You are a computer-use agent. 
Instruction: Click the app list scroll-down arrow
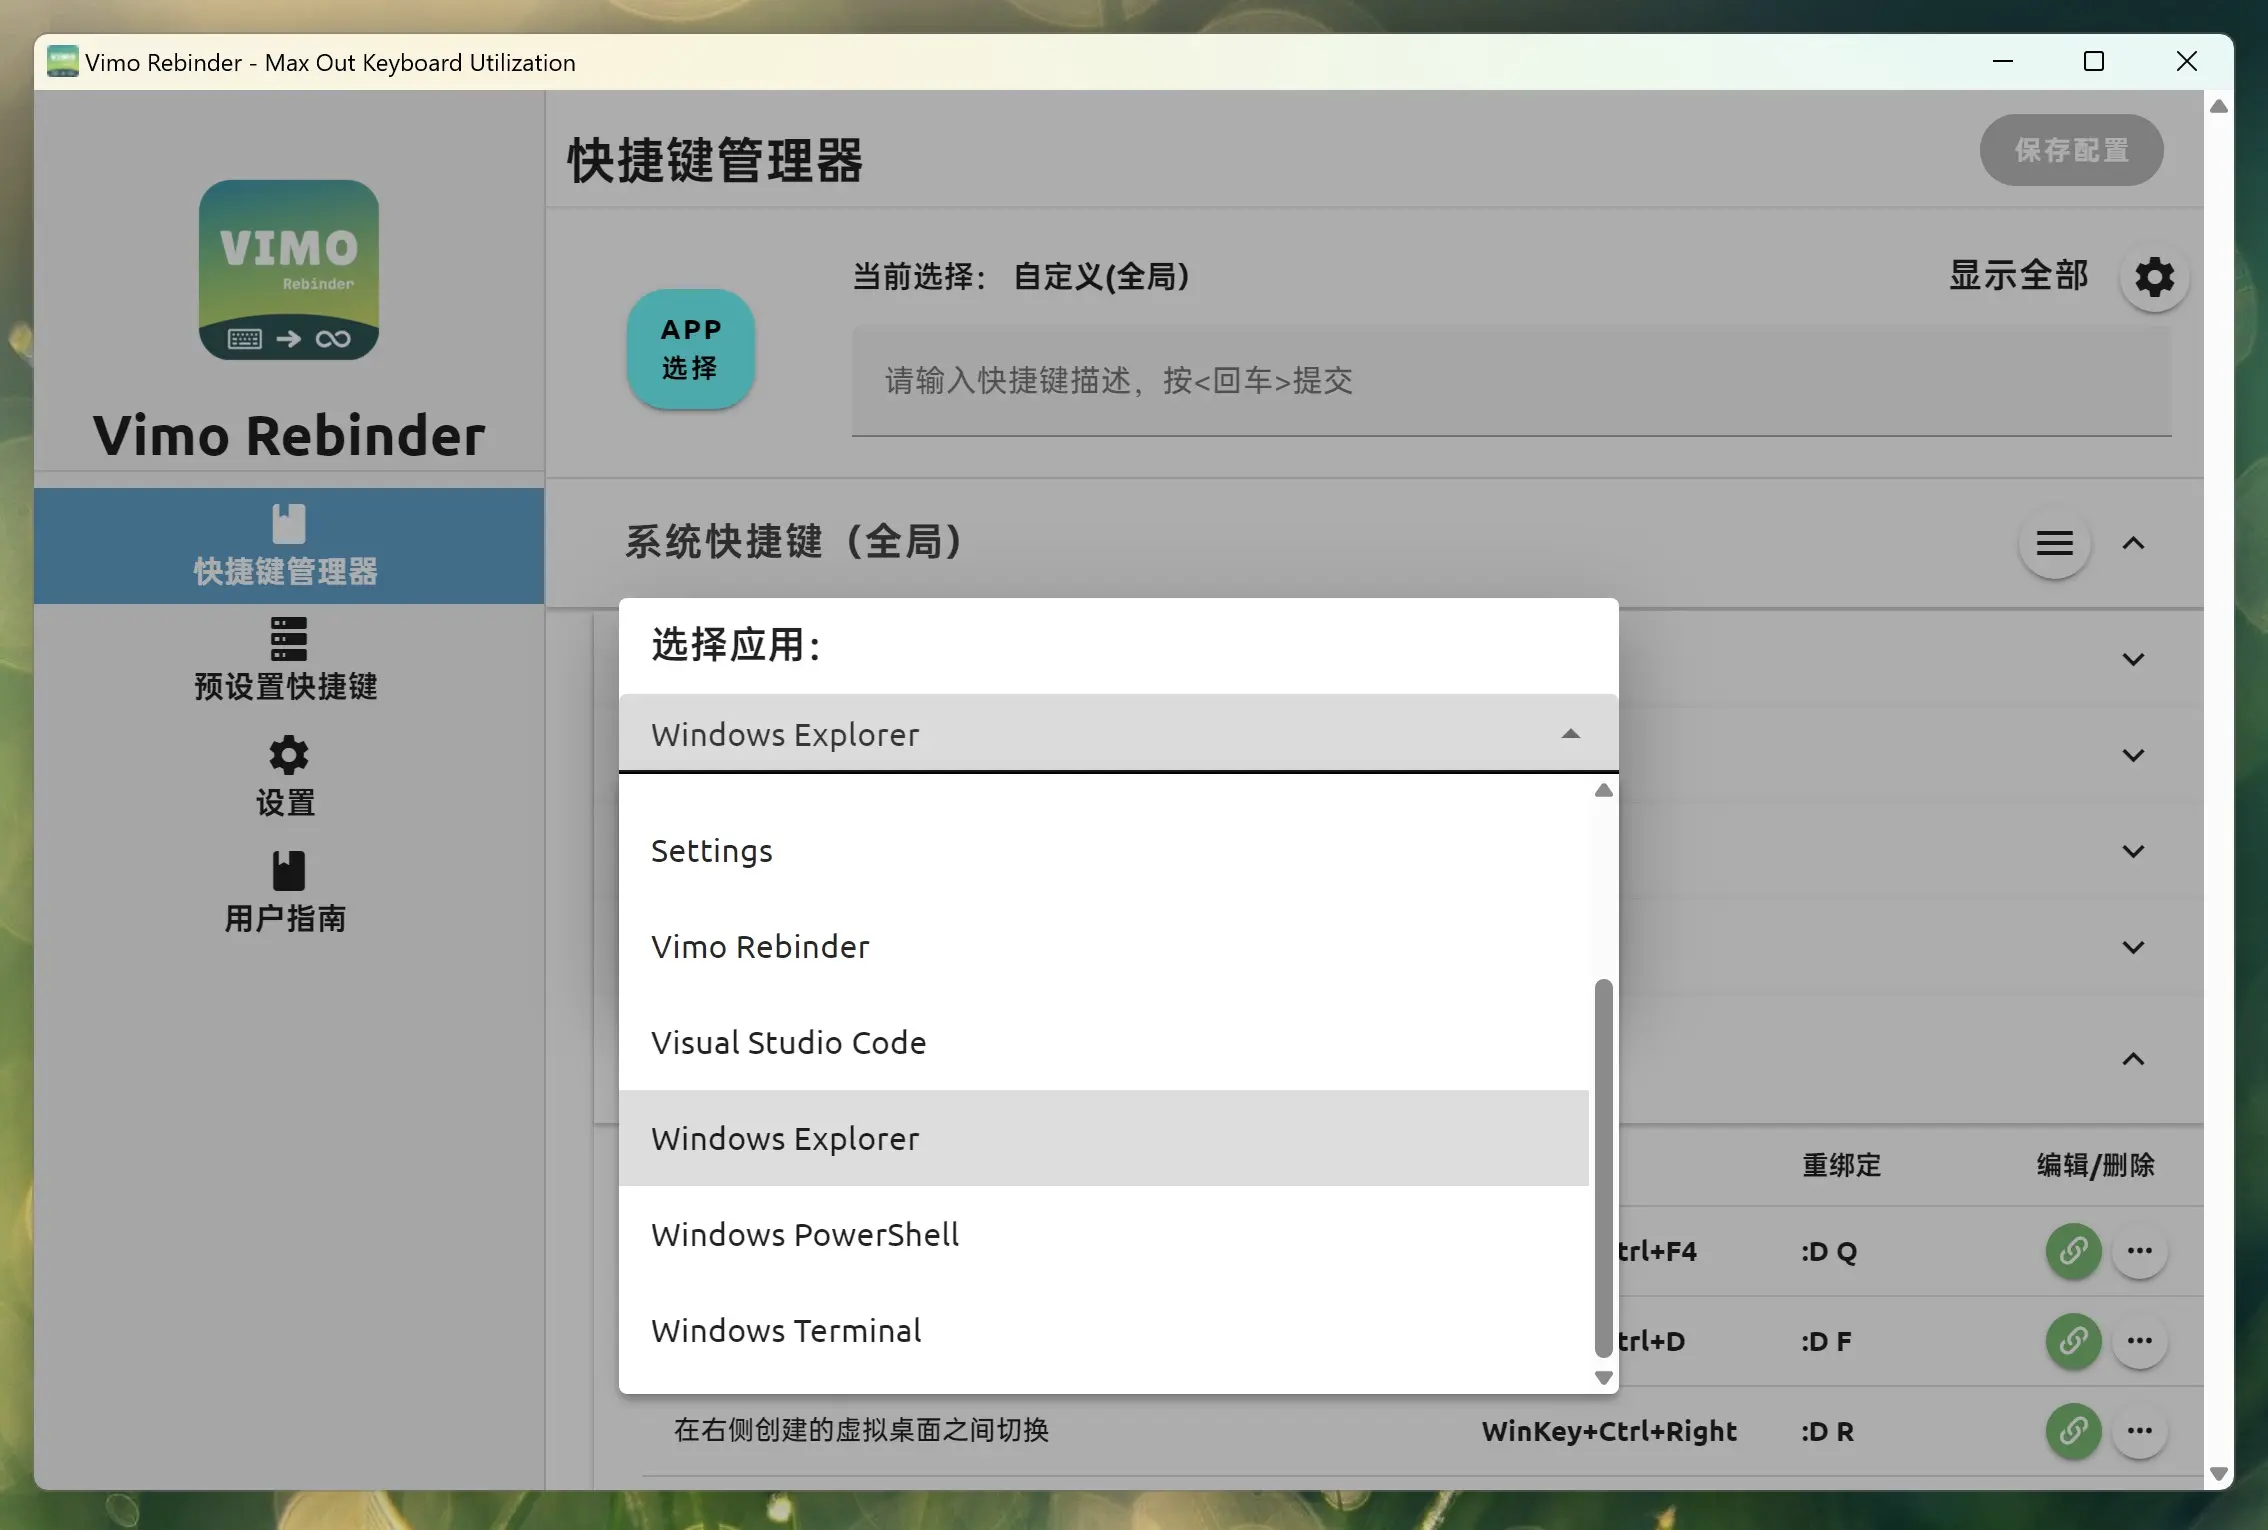click(x=1603, y=1378)
